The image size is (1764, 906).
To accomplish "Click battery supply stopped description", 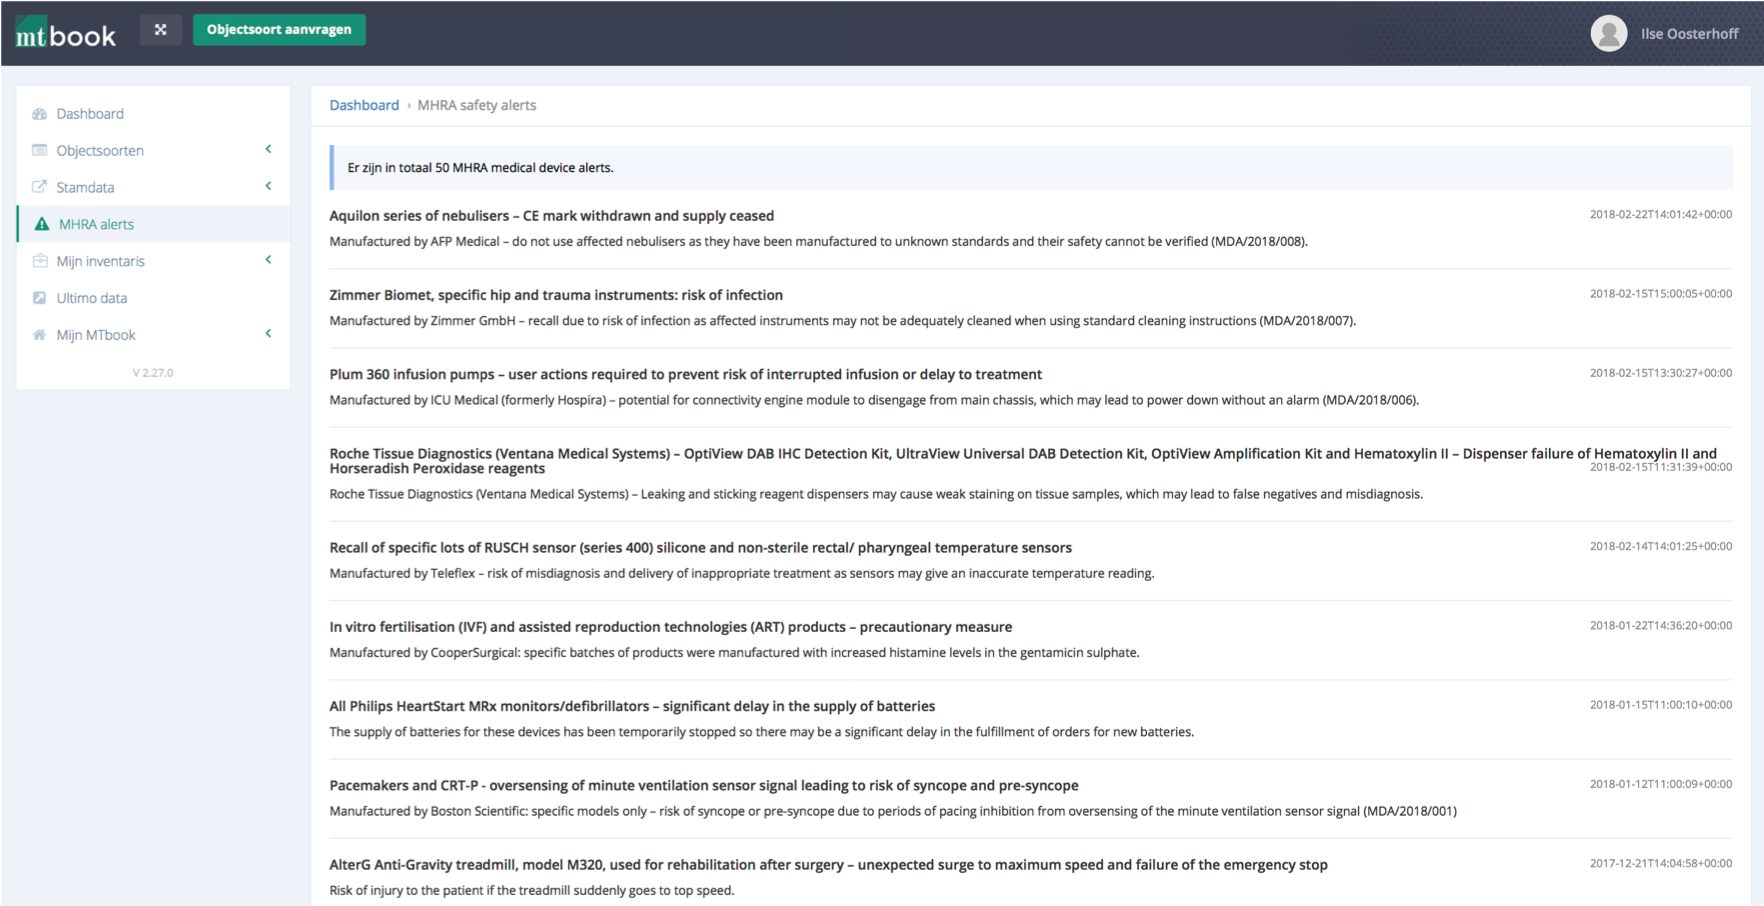I will pyautogui.click(x=762, y=732).
